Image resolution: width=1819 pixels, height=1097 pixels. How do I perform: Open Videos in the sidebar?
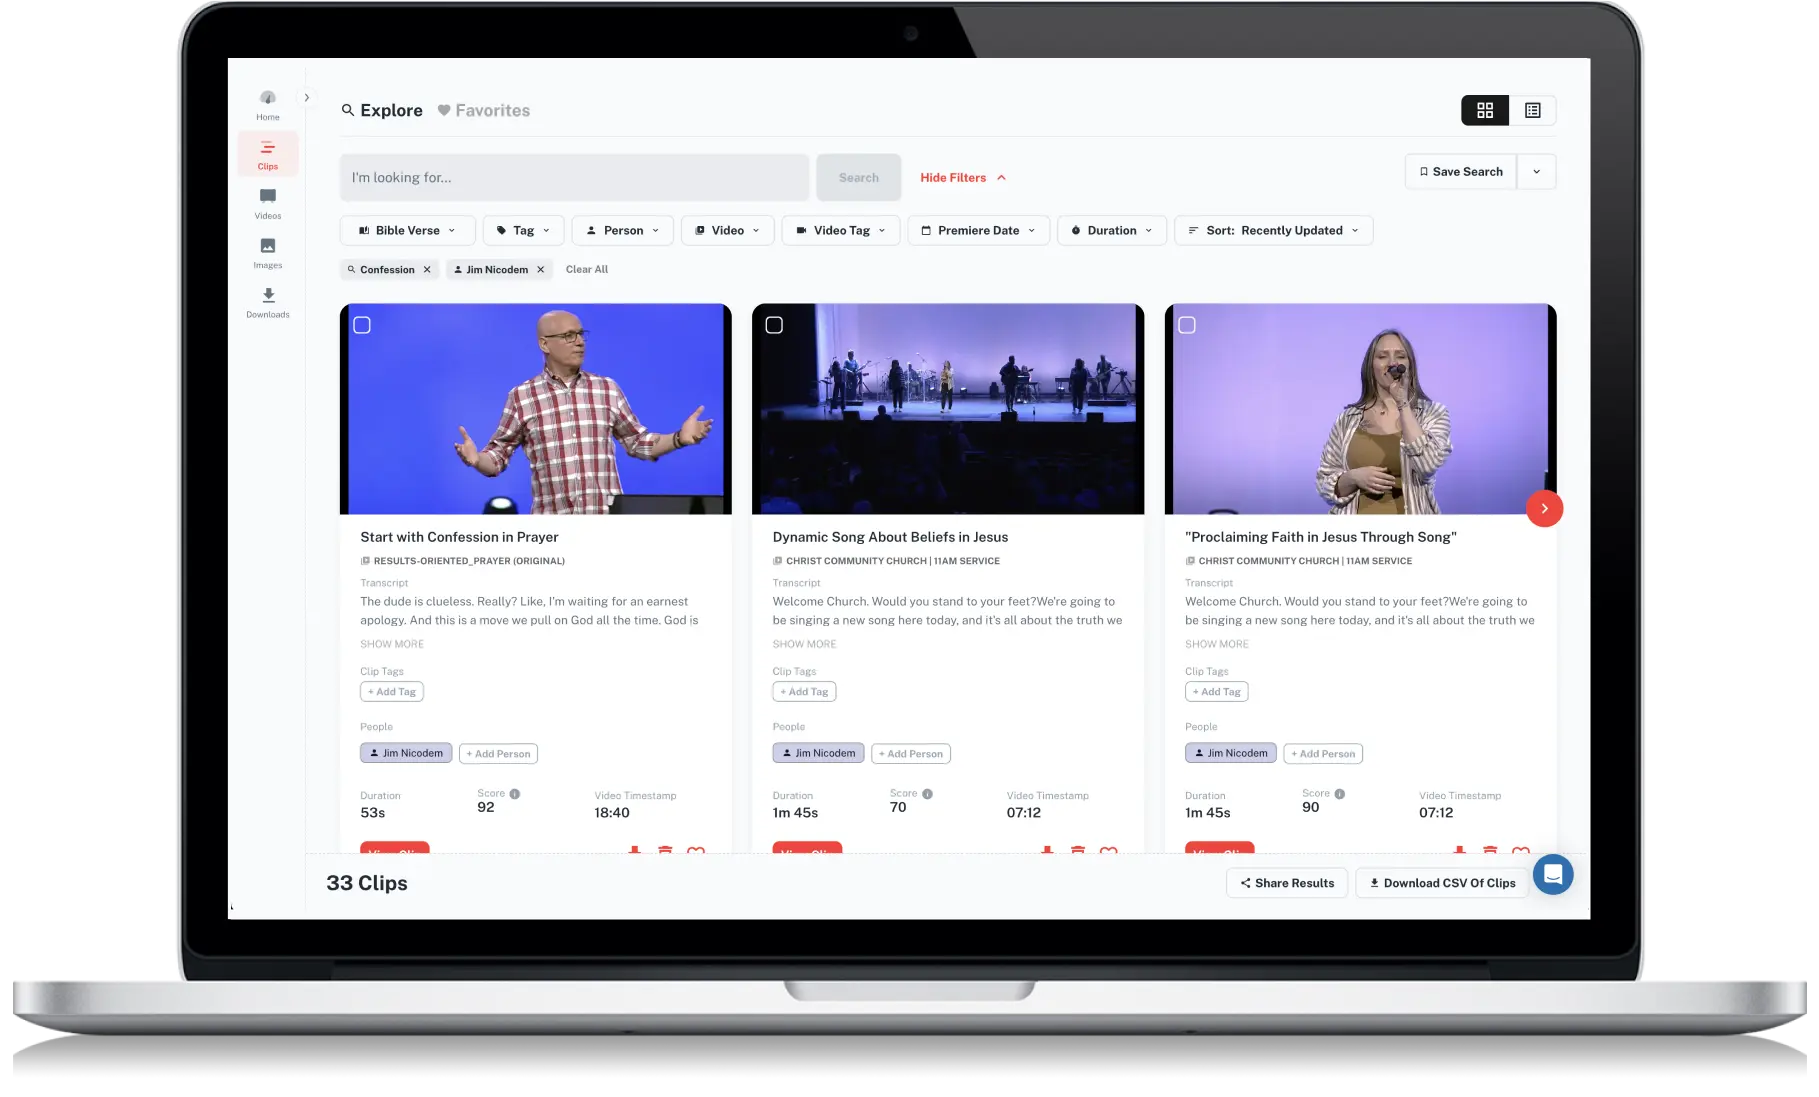tap(267, 203)
